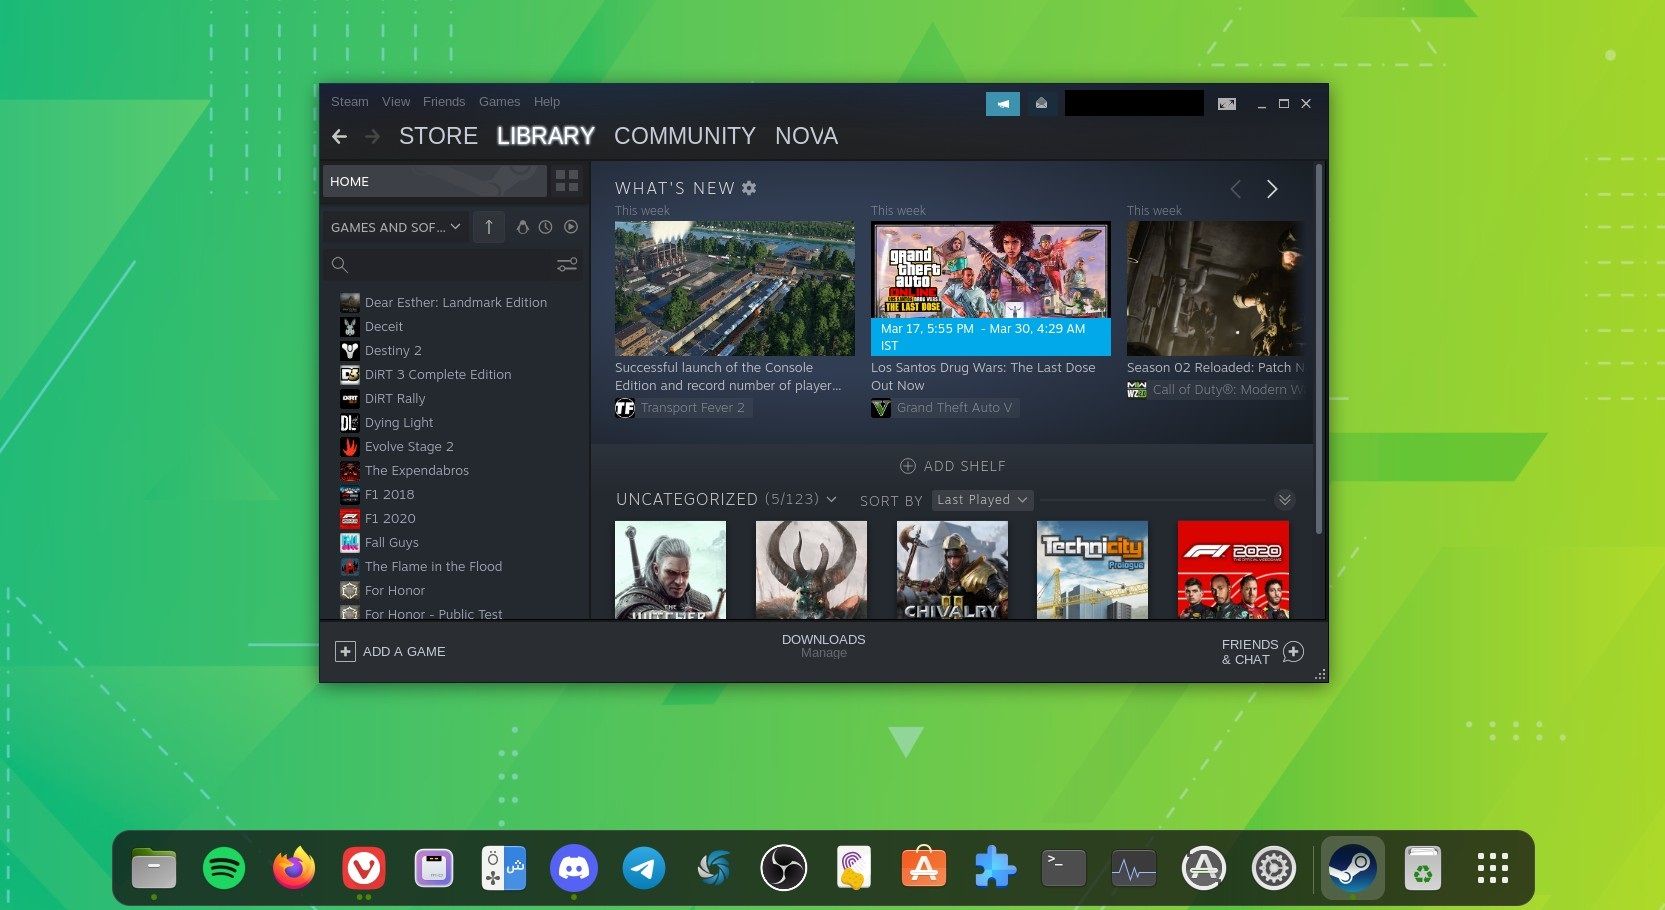
Task: Filter games by recently played clock icon
Action: 546,227
